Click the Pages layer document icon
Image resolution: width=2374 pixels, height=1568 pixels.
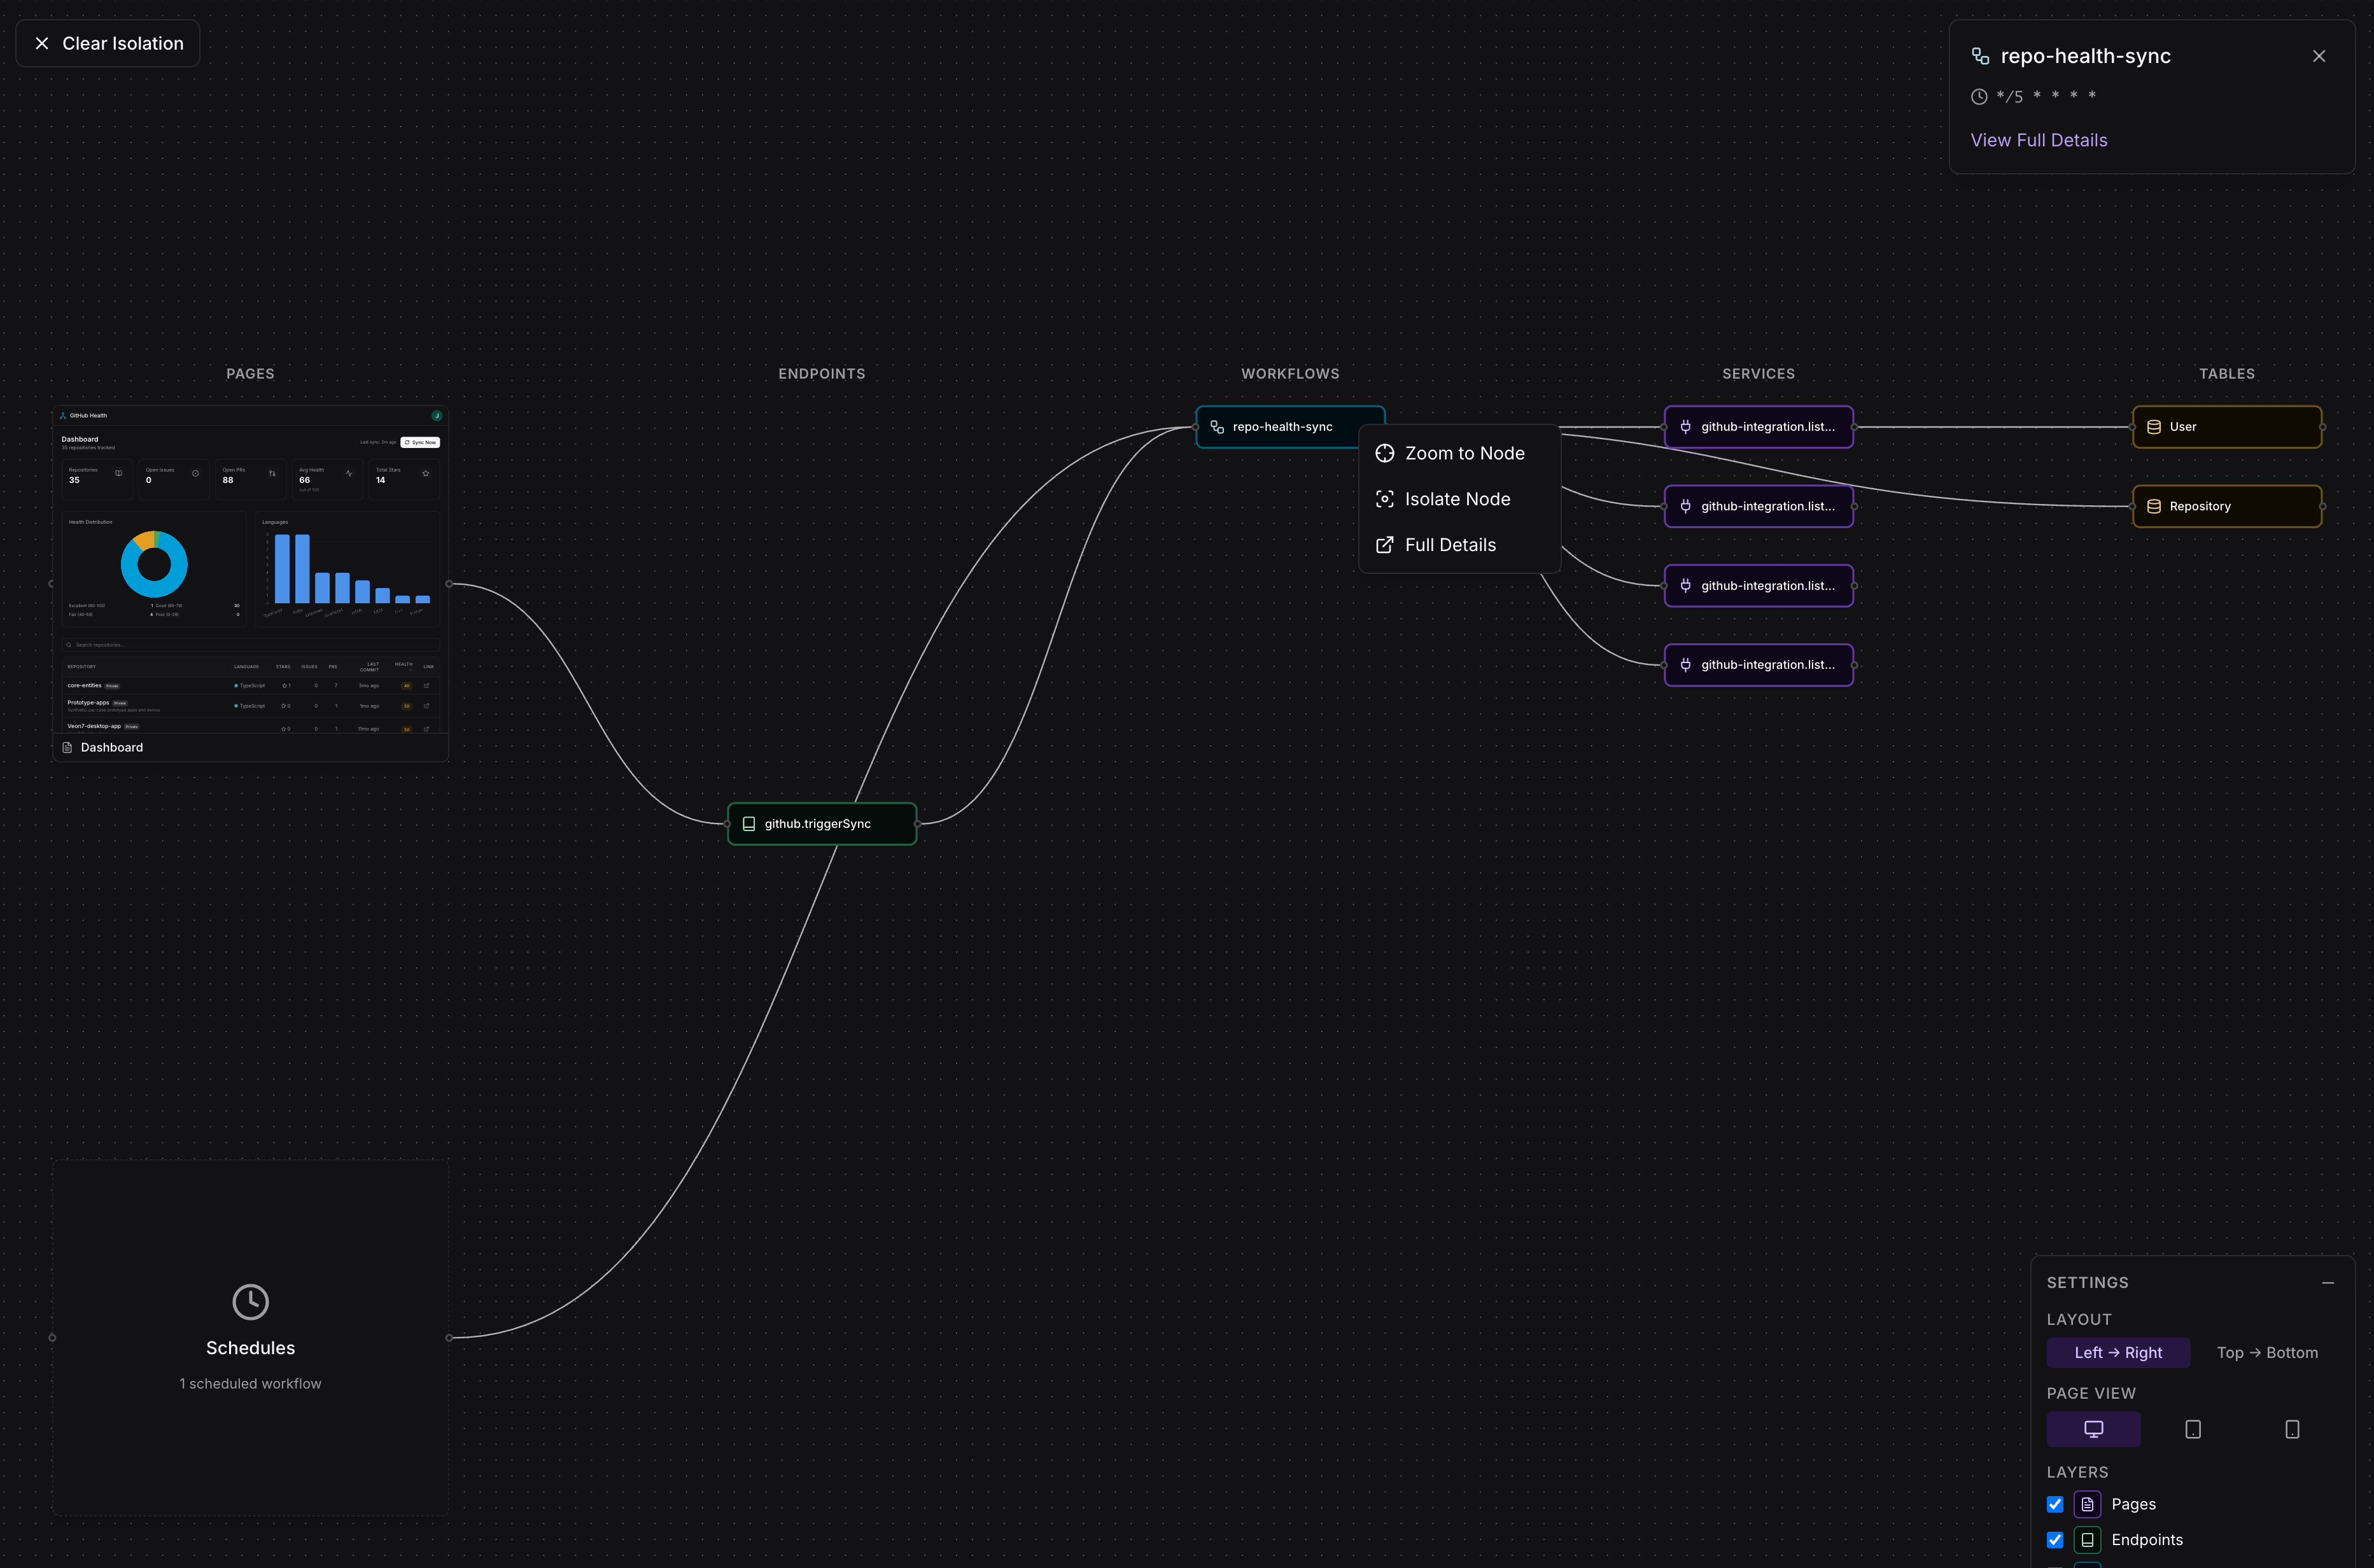pyautogui.click(x=2087, y=1505)
